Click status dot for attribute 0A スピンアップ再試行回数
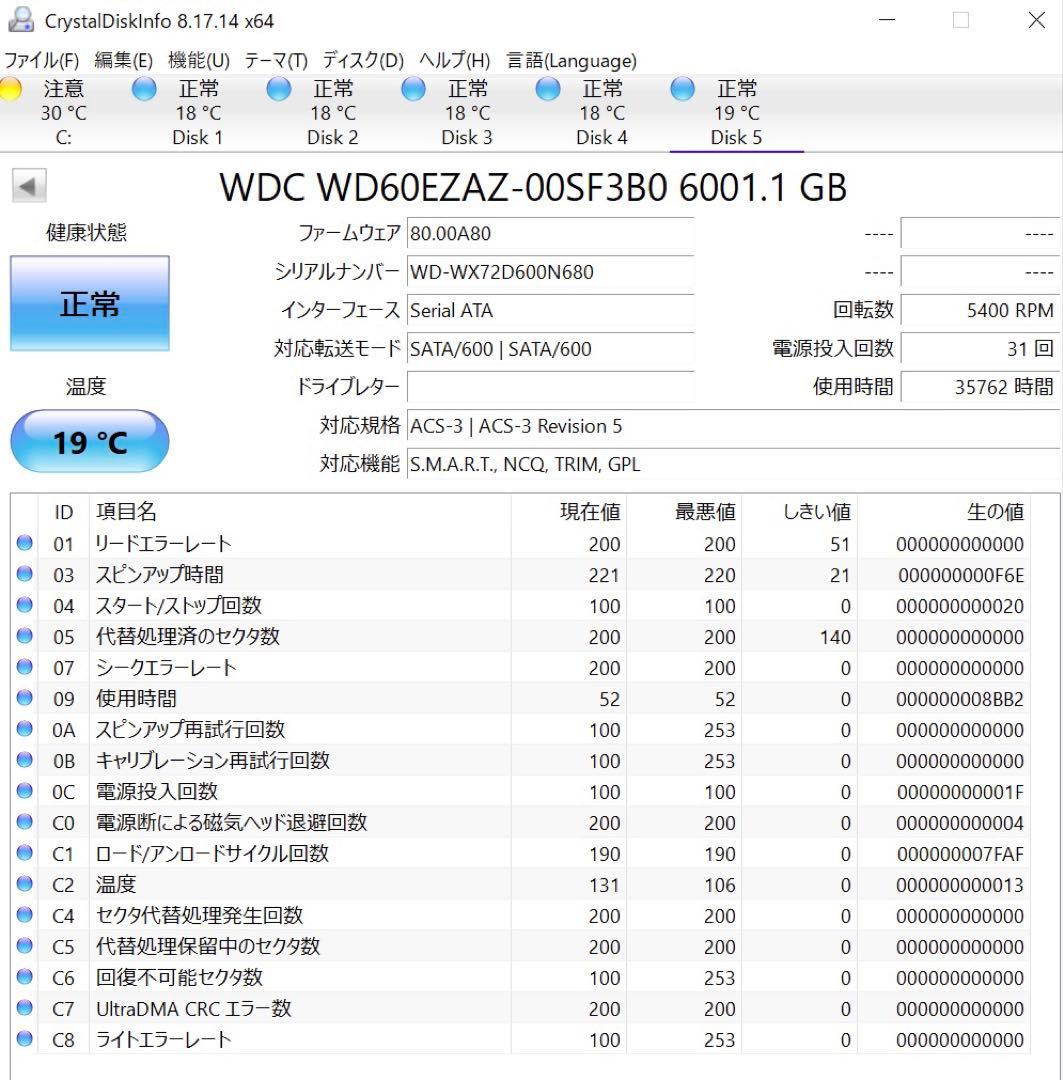 [25, 729]
